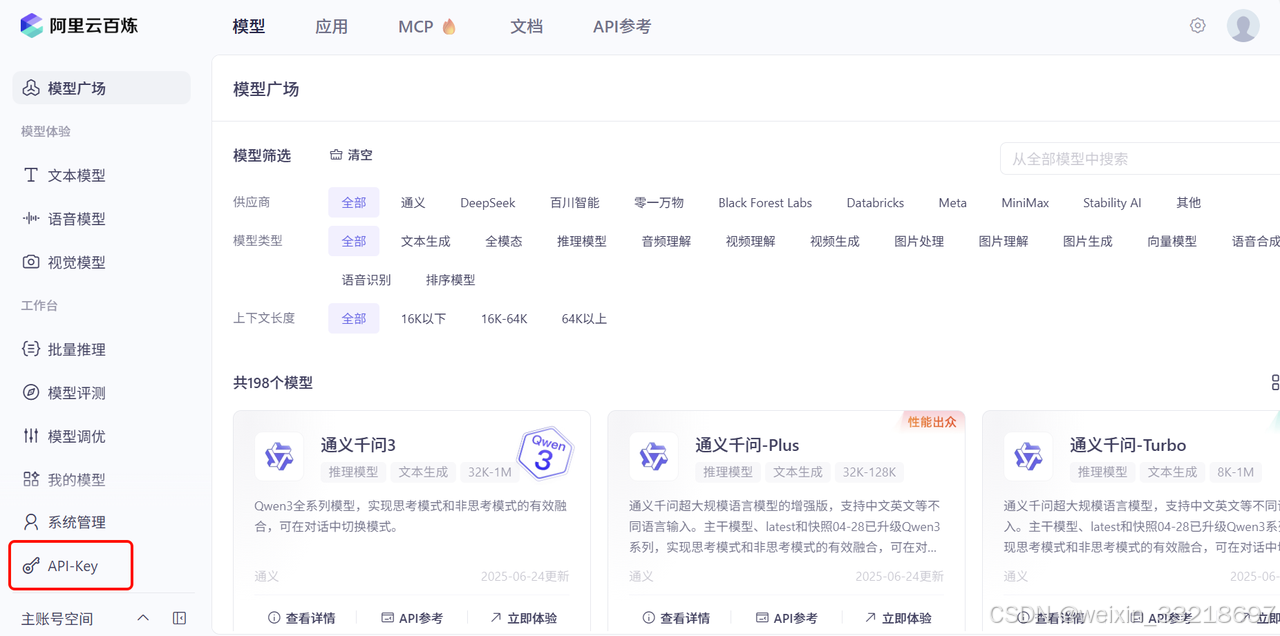Click the 通义千问3 card title
This screenshot has height=636, width=1280.
358,445
